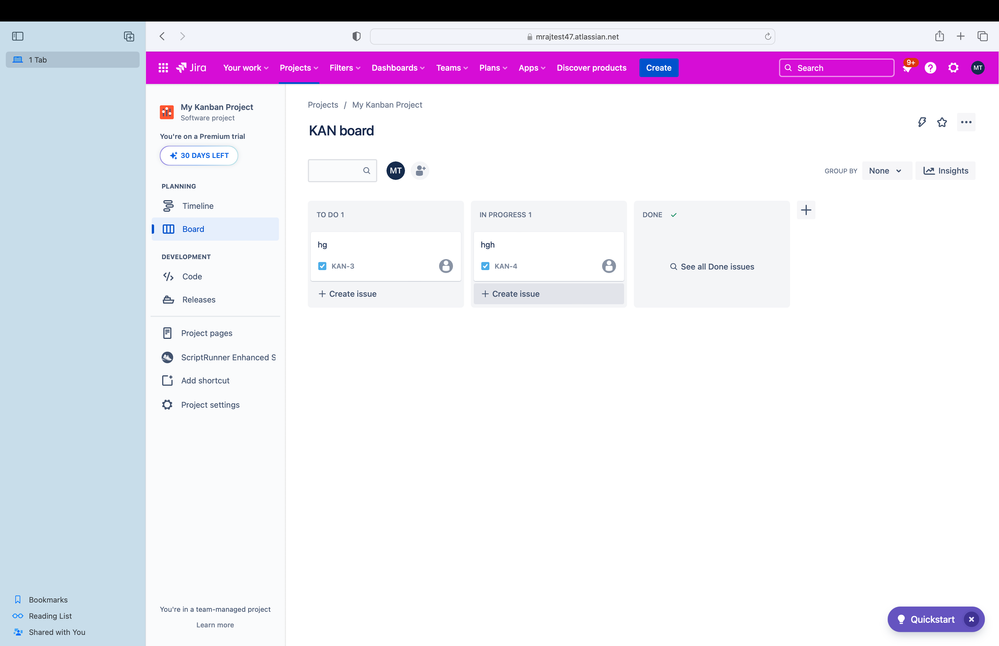Close the Quickstart panel button
This screenshot has width=999, height=646.
[x=971, y=619]
